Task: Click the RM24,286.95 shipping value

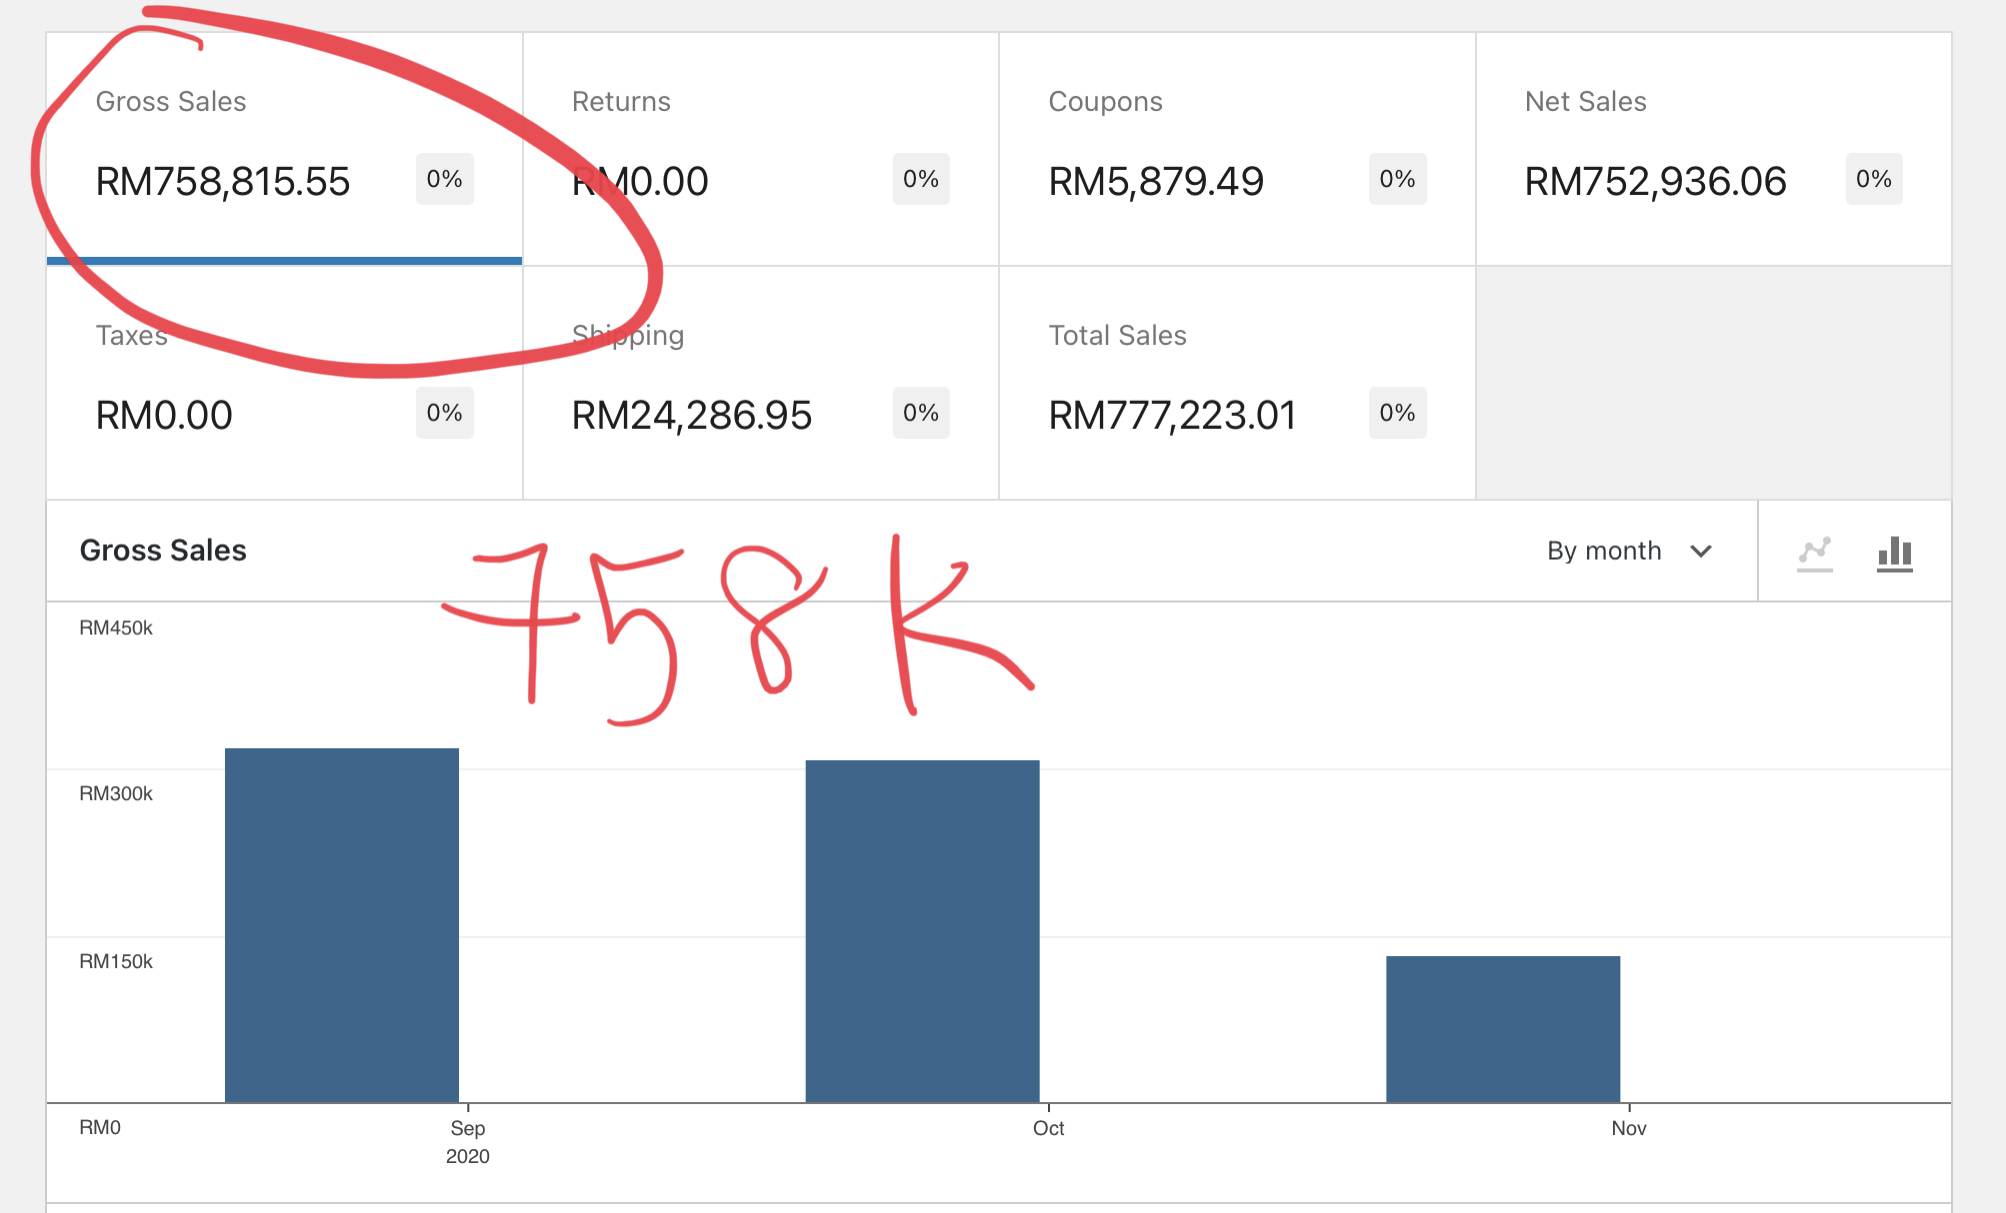Action: [692, 415]
